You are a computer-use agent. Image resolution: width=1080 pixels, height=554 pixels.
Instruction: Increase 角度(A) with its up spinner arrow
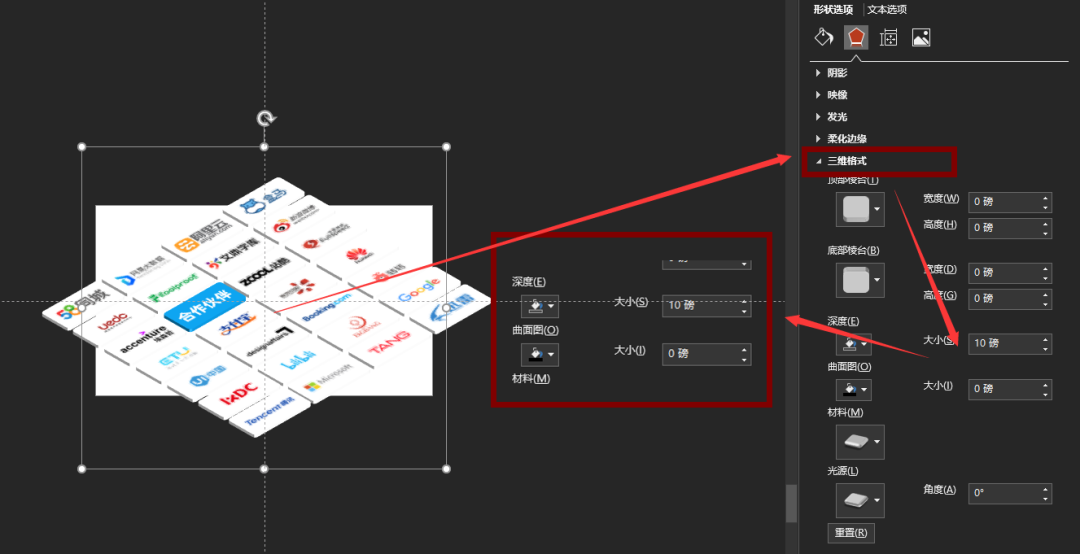[x=1046, y=489]
